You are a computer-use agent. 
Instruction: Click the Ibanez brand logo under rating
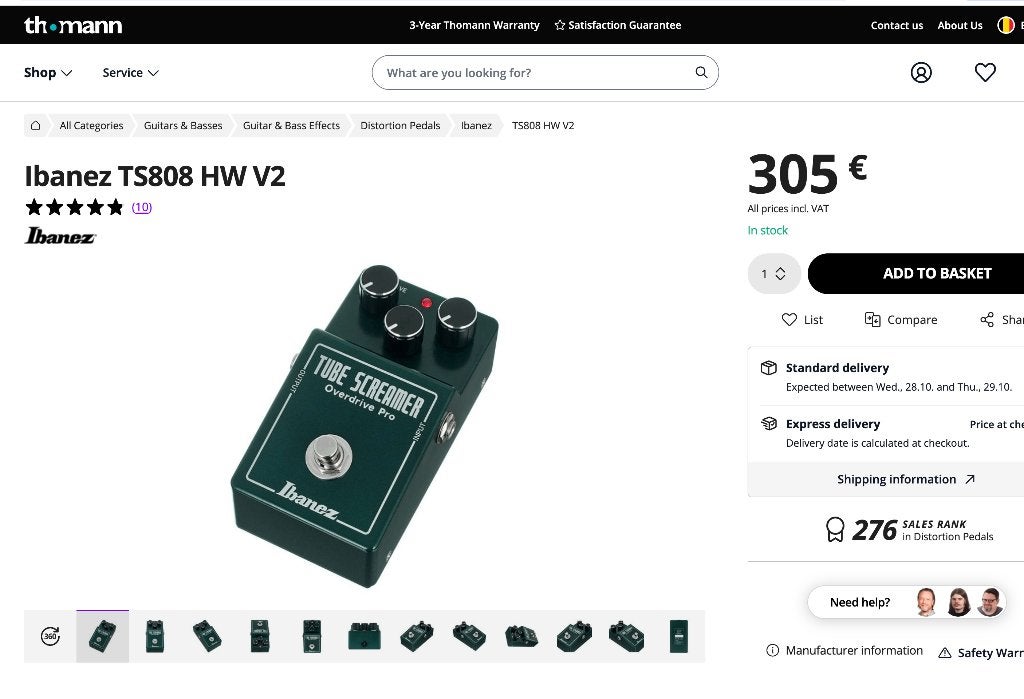click(60, 236)
